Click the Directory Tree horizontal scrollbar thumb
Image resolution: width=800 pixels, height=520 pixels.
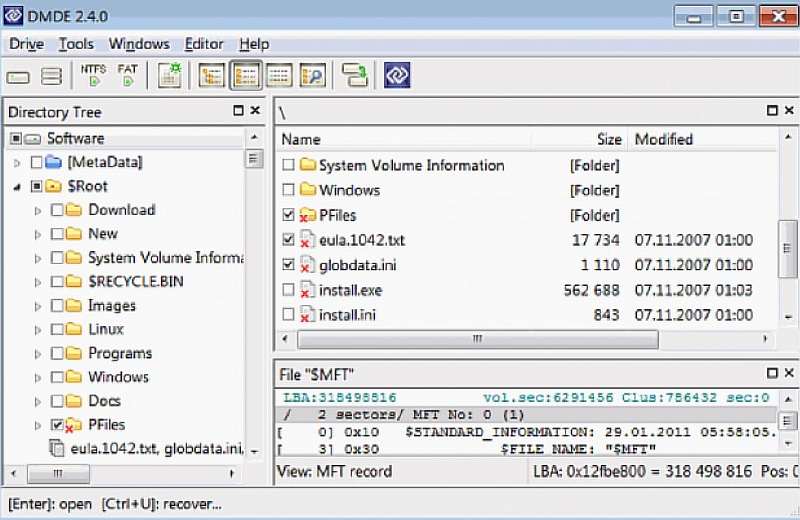(x=58, y=473)
